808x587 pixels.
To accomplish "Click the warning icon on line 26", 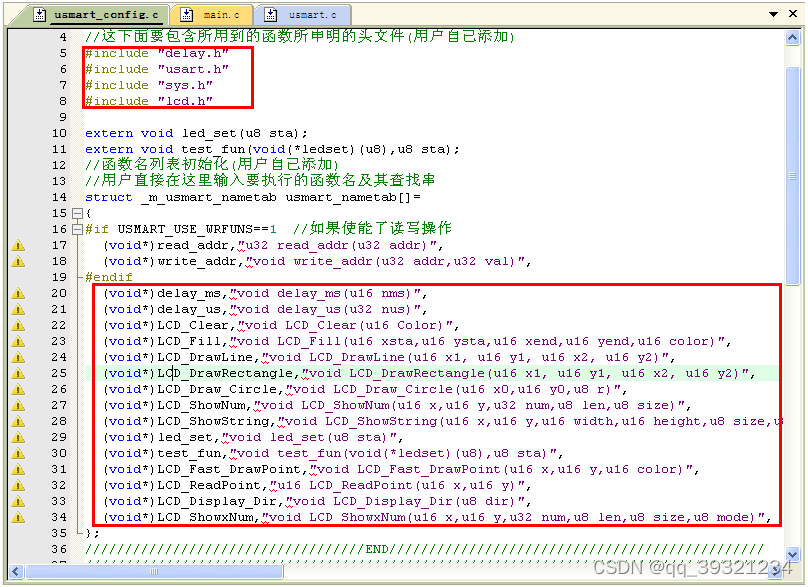I will coord(18,389).
